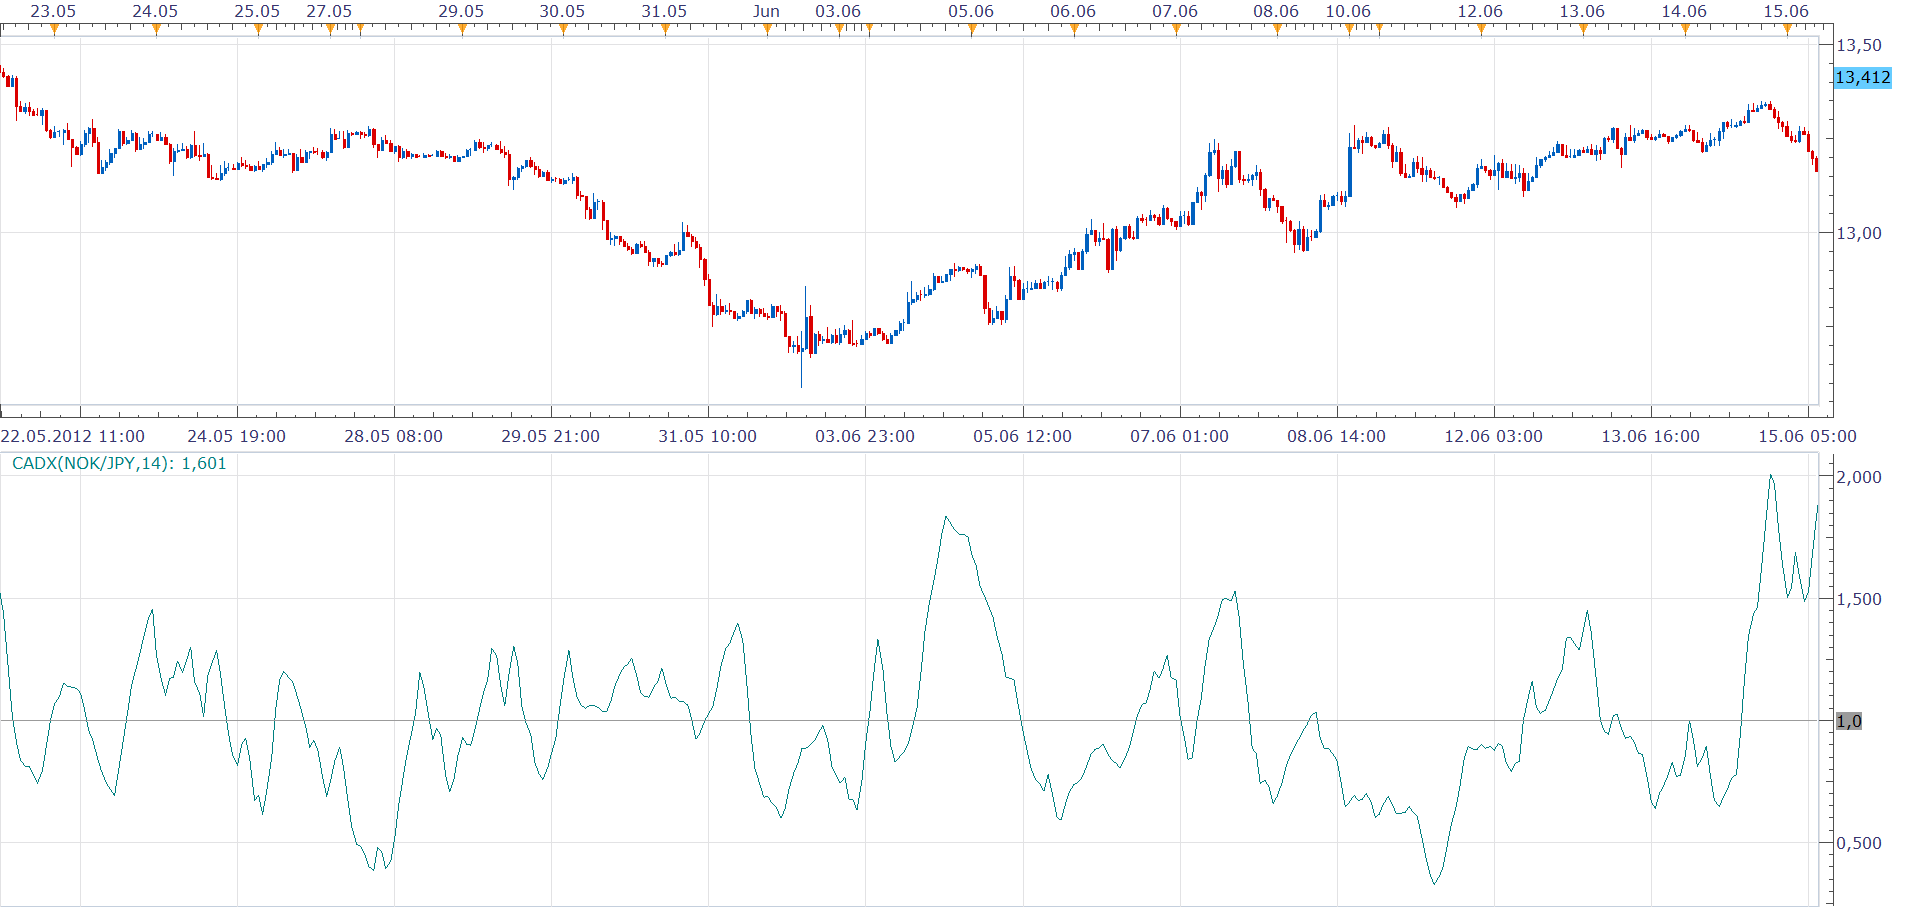Click the blue current price label 13,412
The height and width of the screenshot is (907, 1914).
click(x=1863, y=78)
